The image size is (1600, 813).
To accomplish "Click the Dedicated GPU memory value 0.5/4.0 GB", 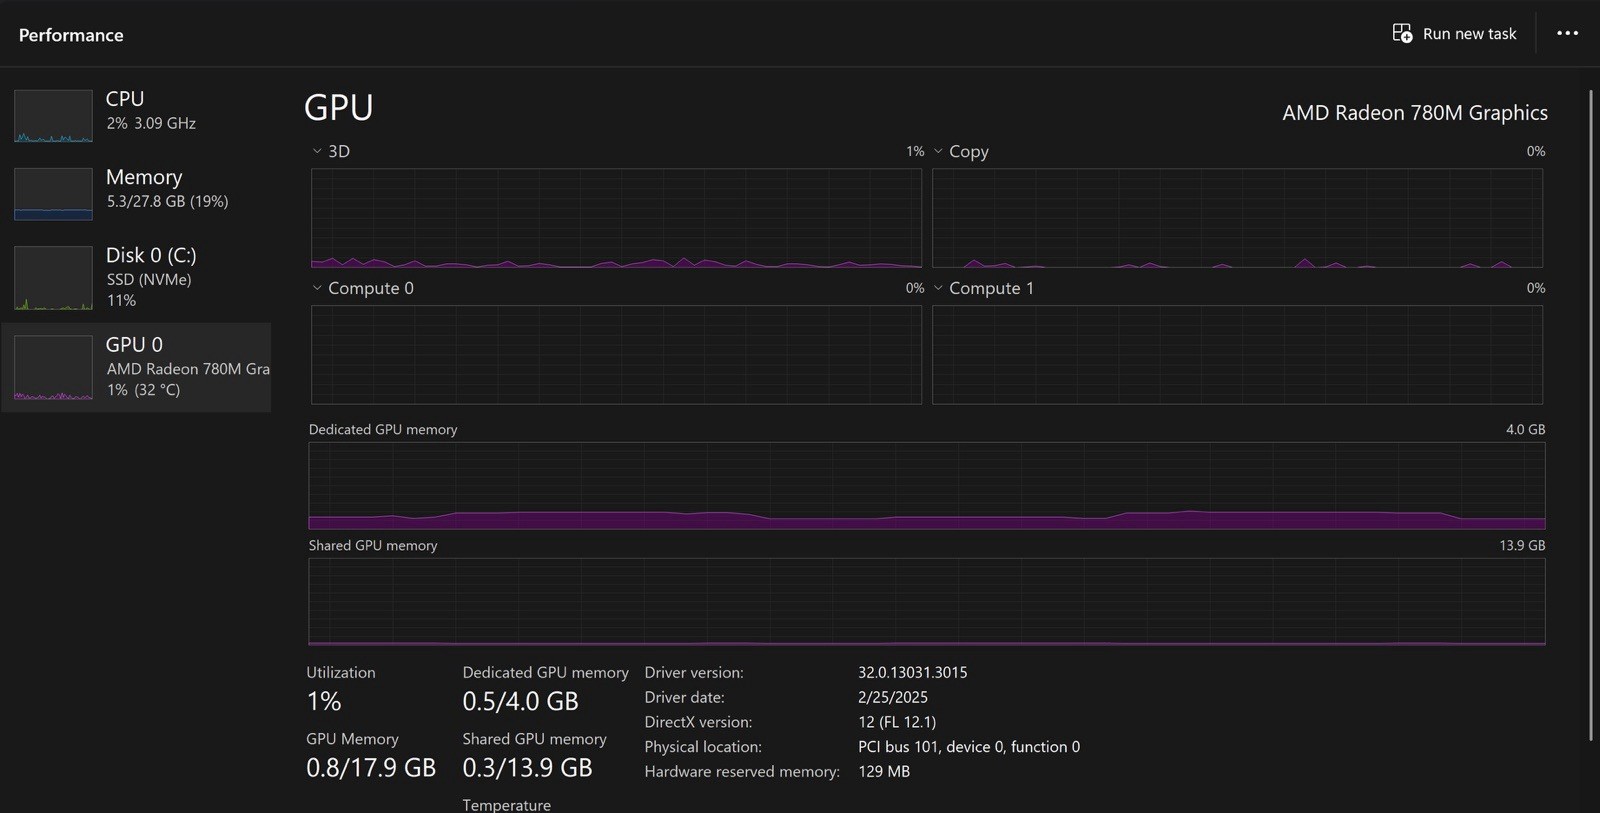I will pos(520,701).
